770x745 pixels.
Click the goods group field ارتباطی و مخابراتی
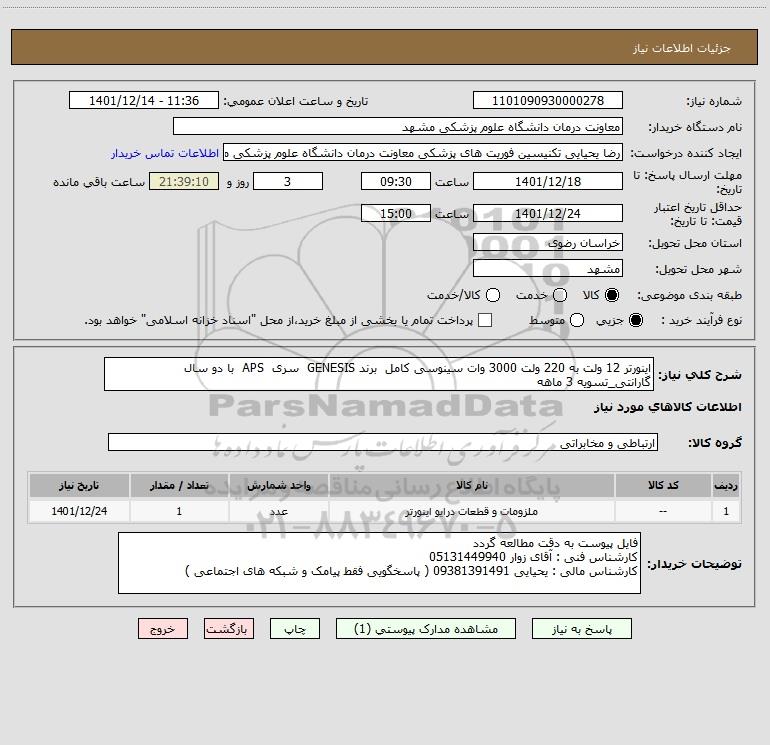click(383, 442)
